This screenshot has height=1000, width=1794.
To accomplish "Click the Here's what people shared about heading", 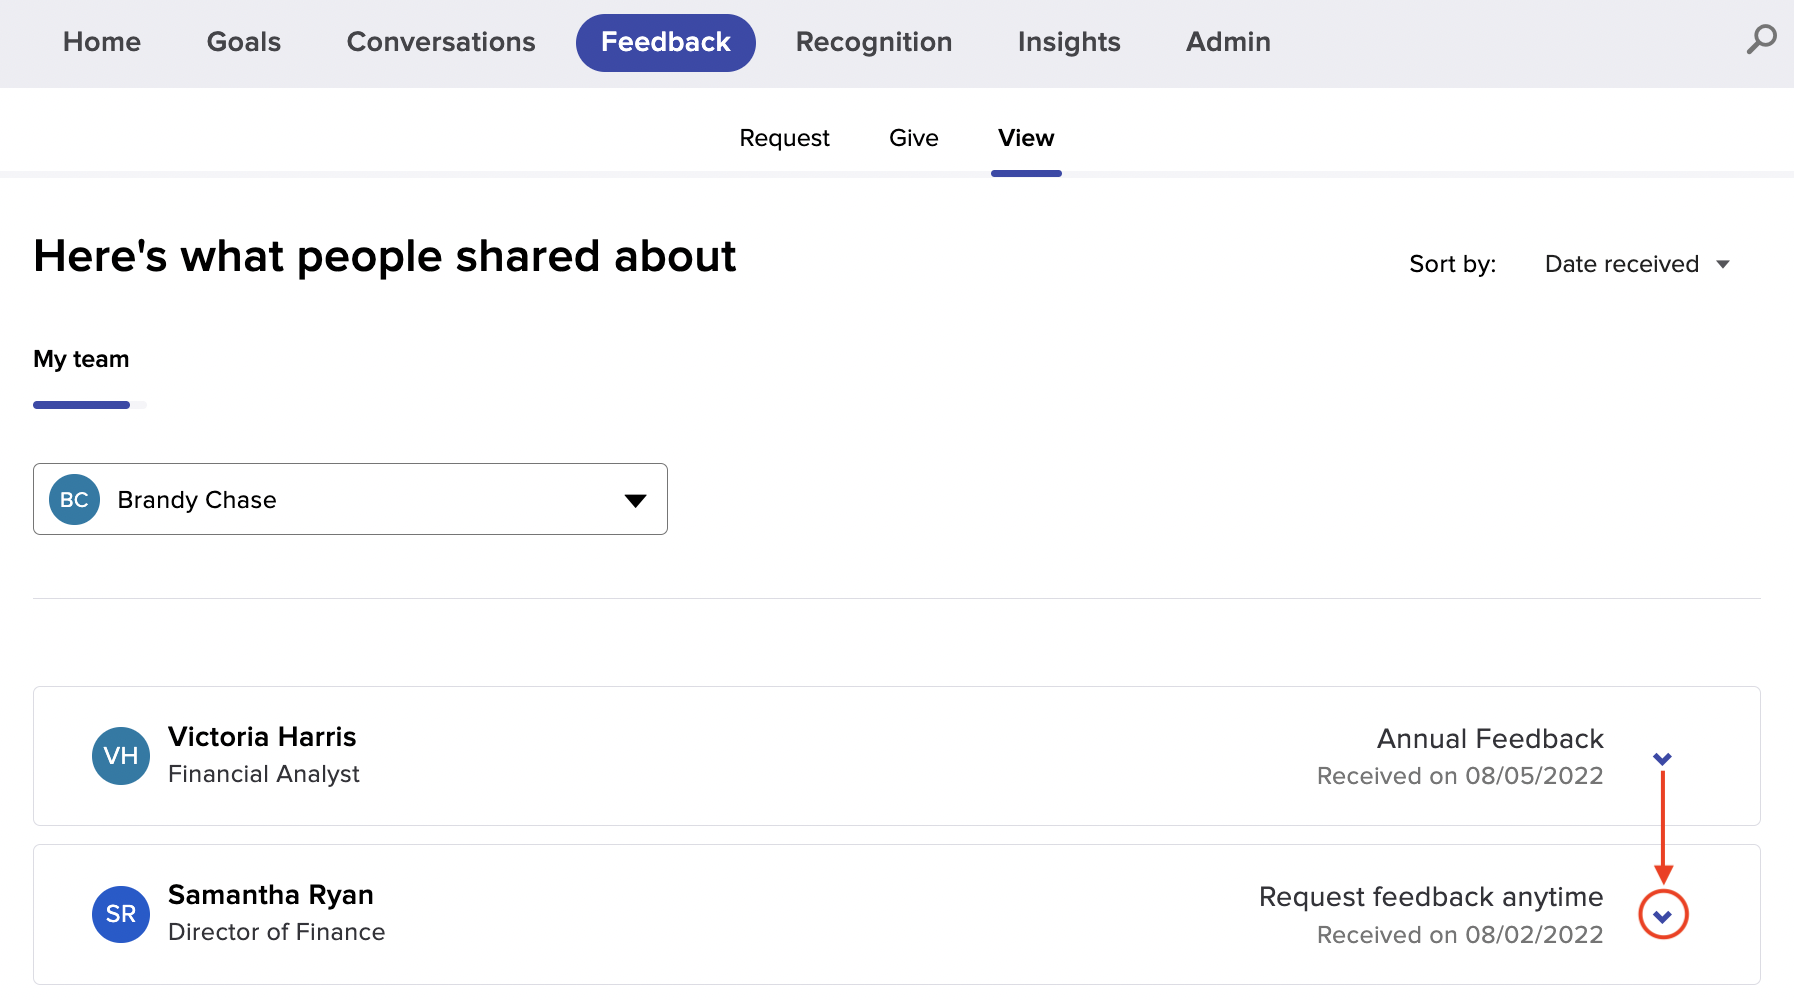I will (x=385, y=257).
